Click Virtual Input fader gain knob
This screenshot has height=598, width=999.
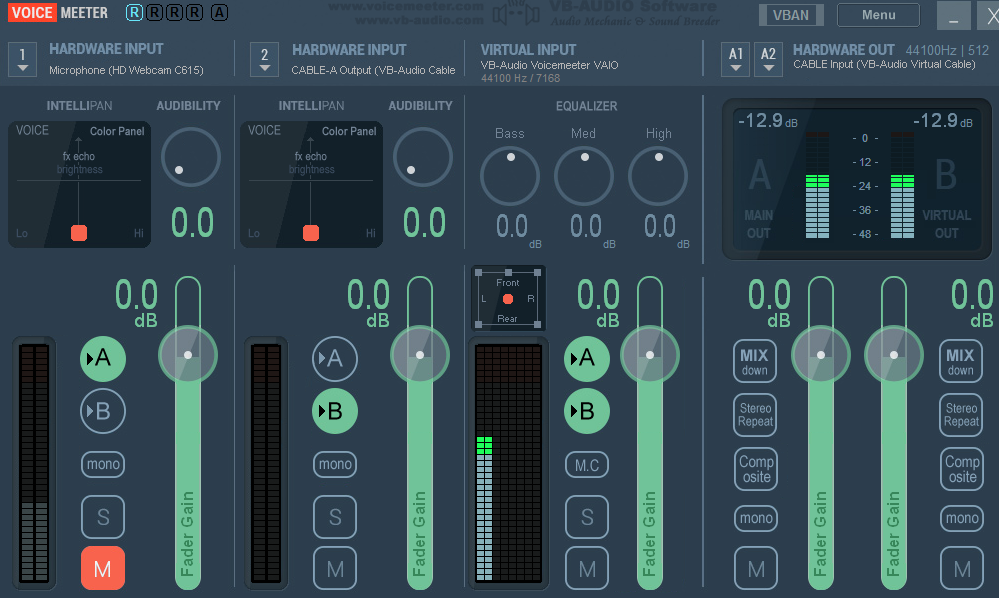650,355
